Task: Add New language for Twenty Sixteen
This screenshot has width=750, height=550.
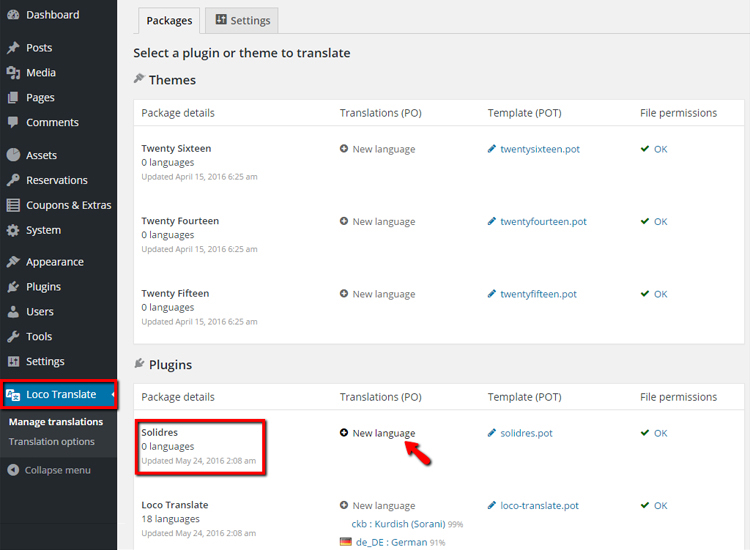Action: 384,149
